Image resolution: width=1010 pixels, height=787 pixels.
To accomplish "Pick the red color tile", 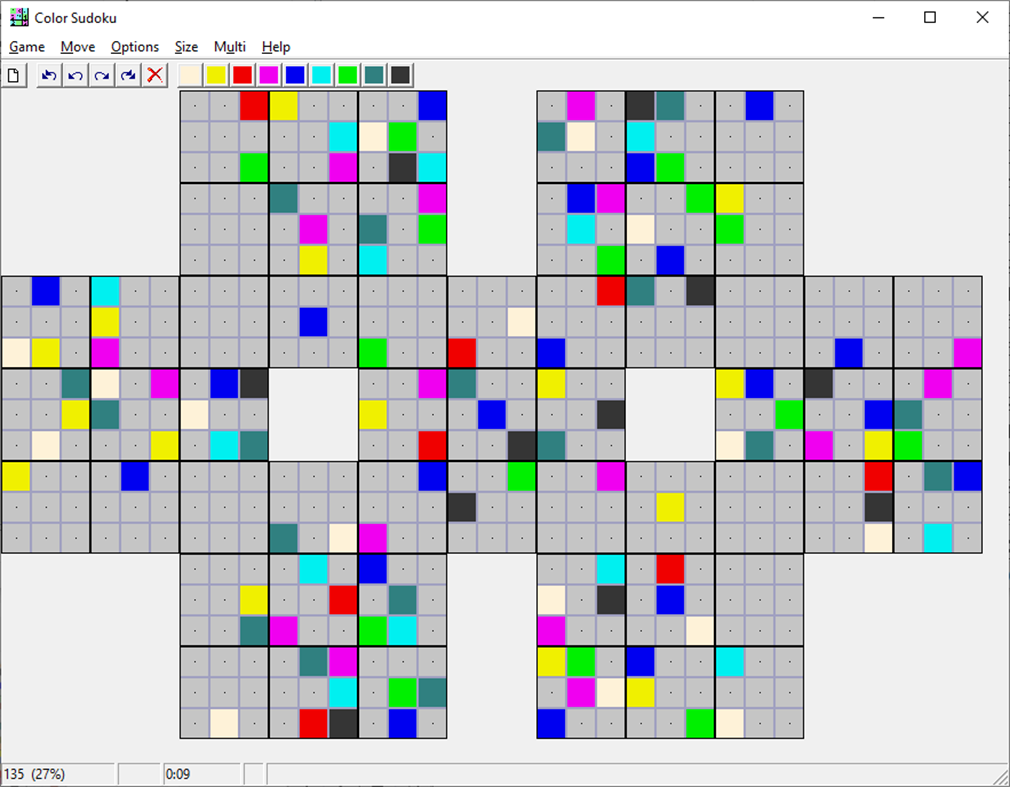I will [241, 73].
